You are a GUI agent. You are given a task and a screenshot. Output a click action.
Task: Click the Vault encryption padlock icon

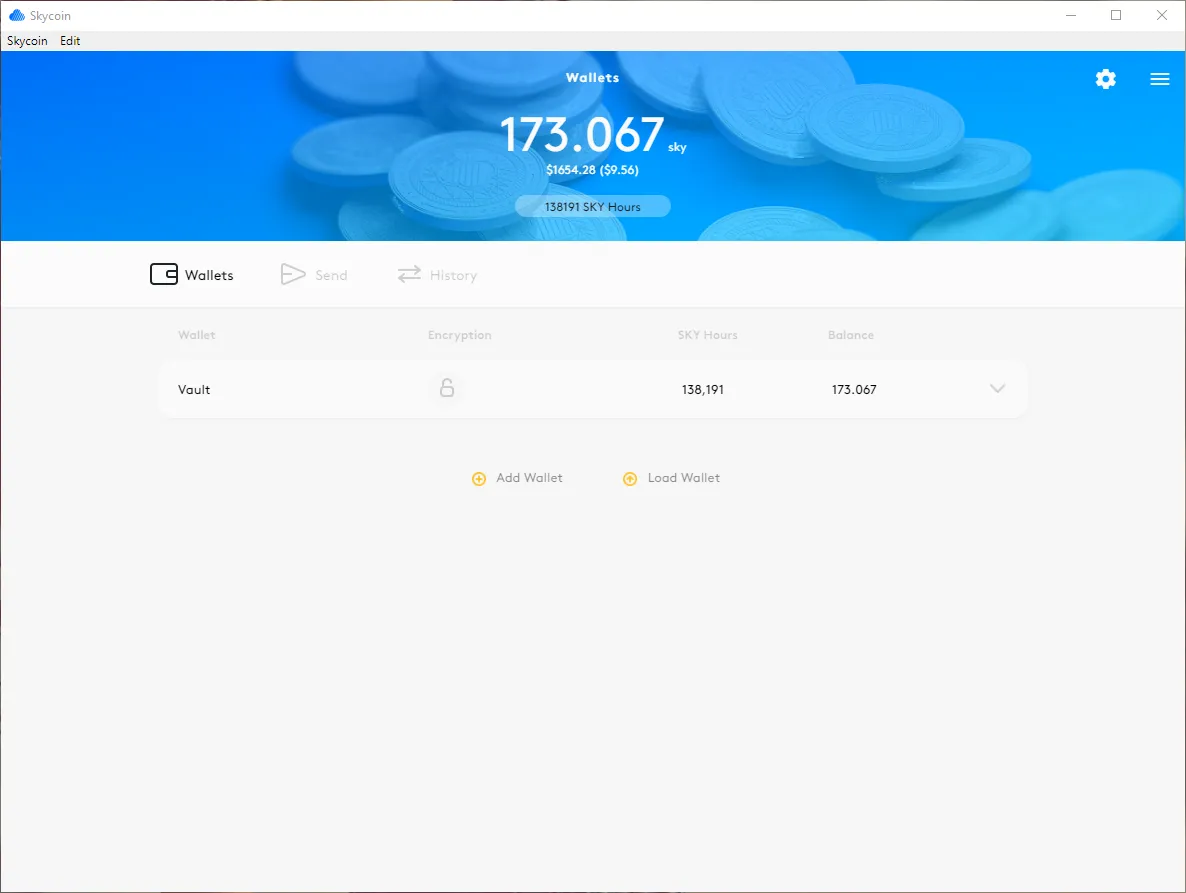coord(447,388)
